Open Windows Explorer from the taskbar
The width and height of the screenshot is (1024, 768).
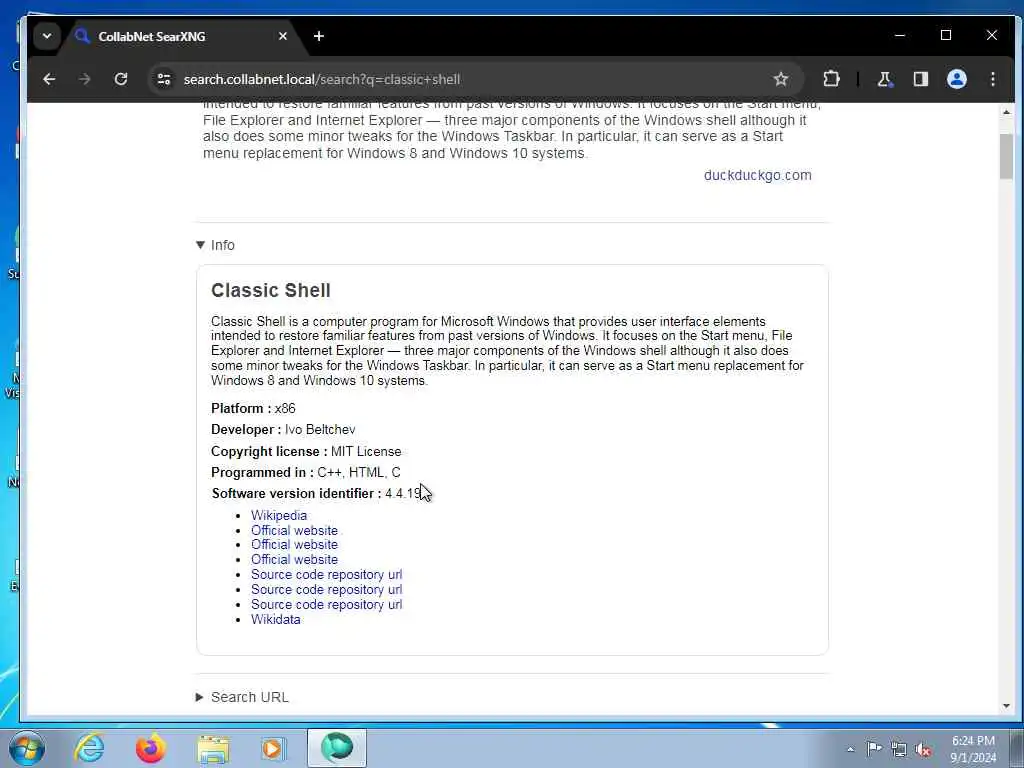coord(213,748)
